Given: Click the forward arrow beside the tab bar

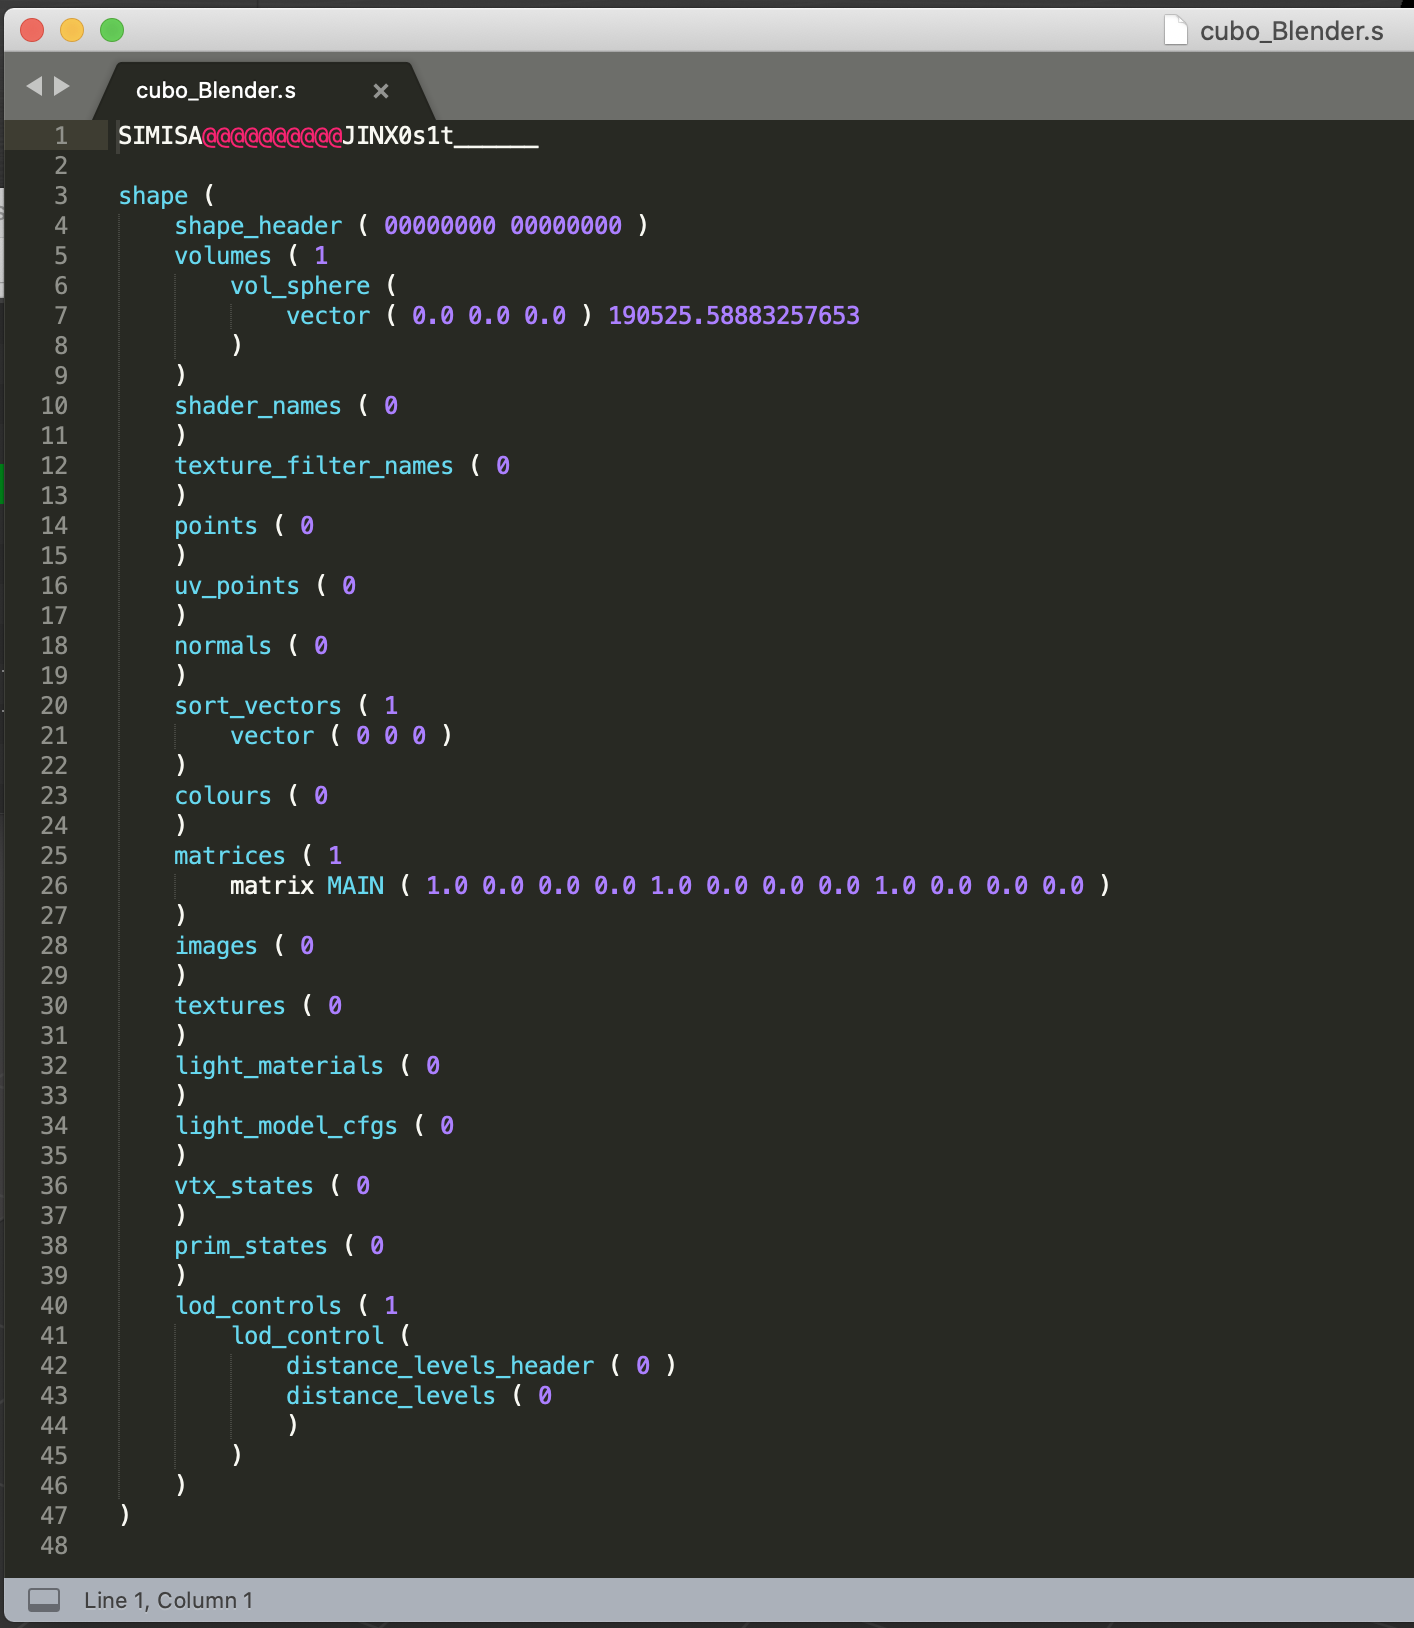Looking at the screenshot, I should click(x=62, y=86).
